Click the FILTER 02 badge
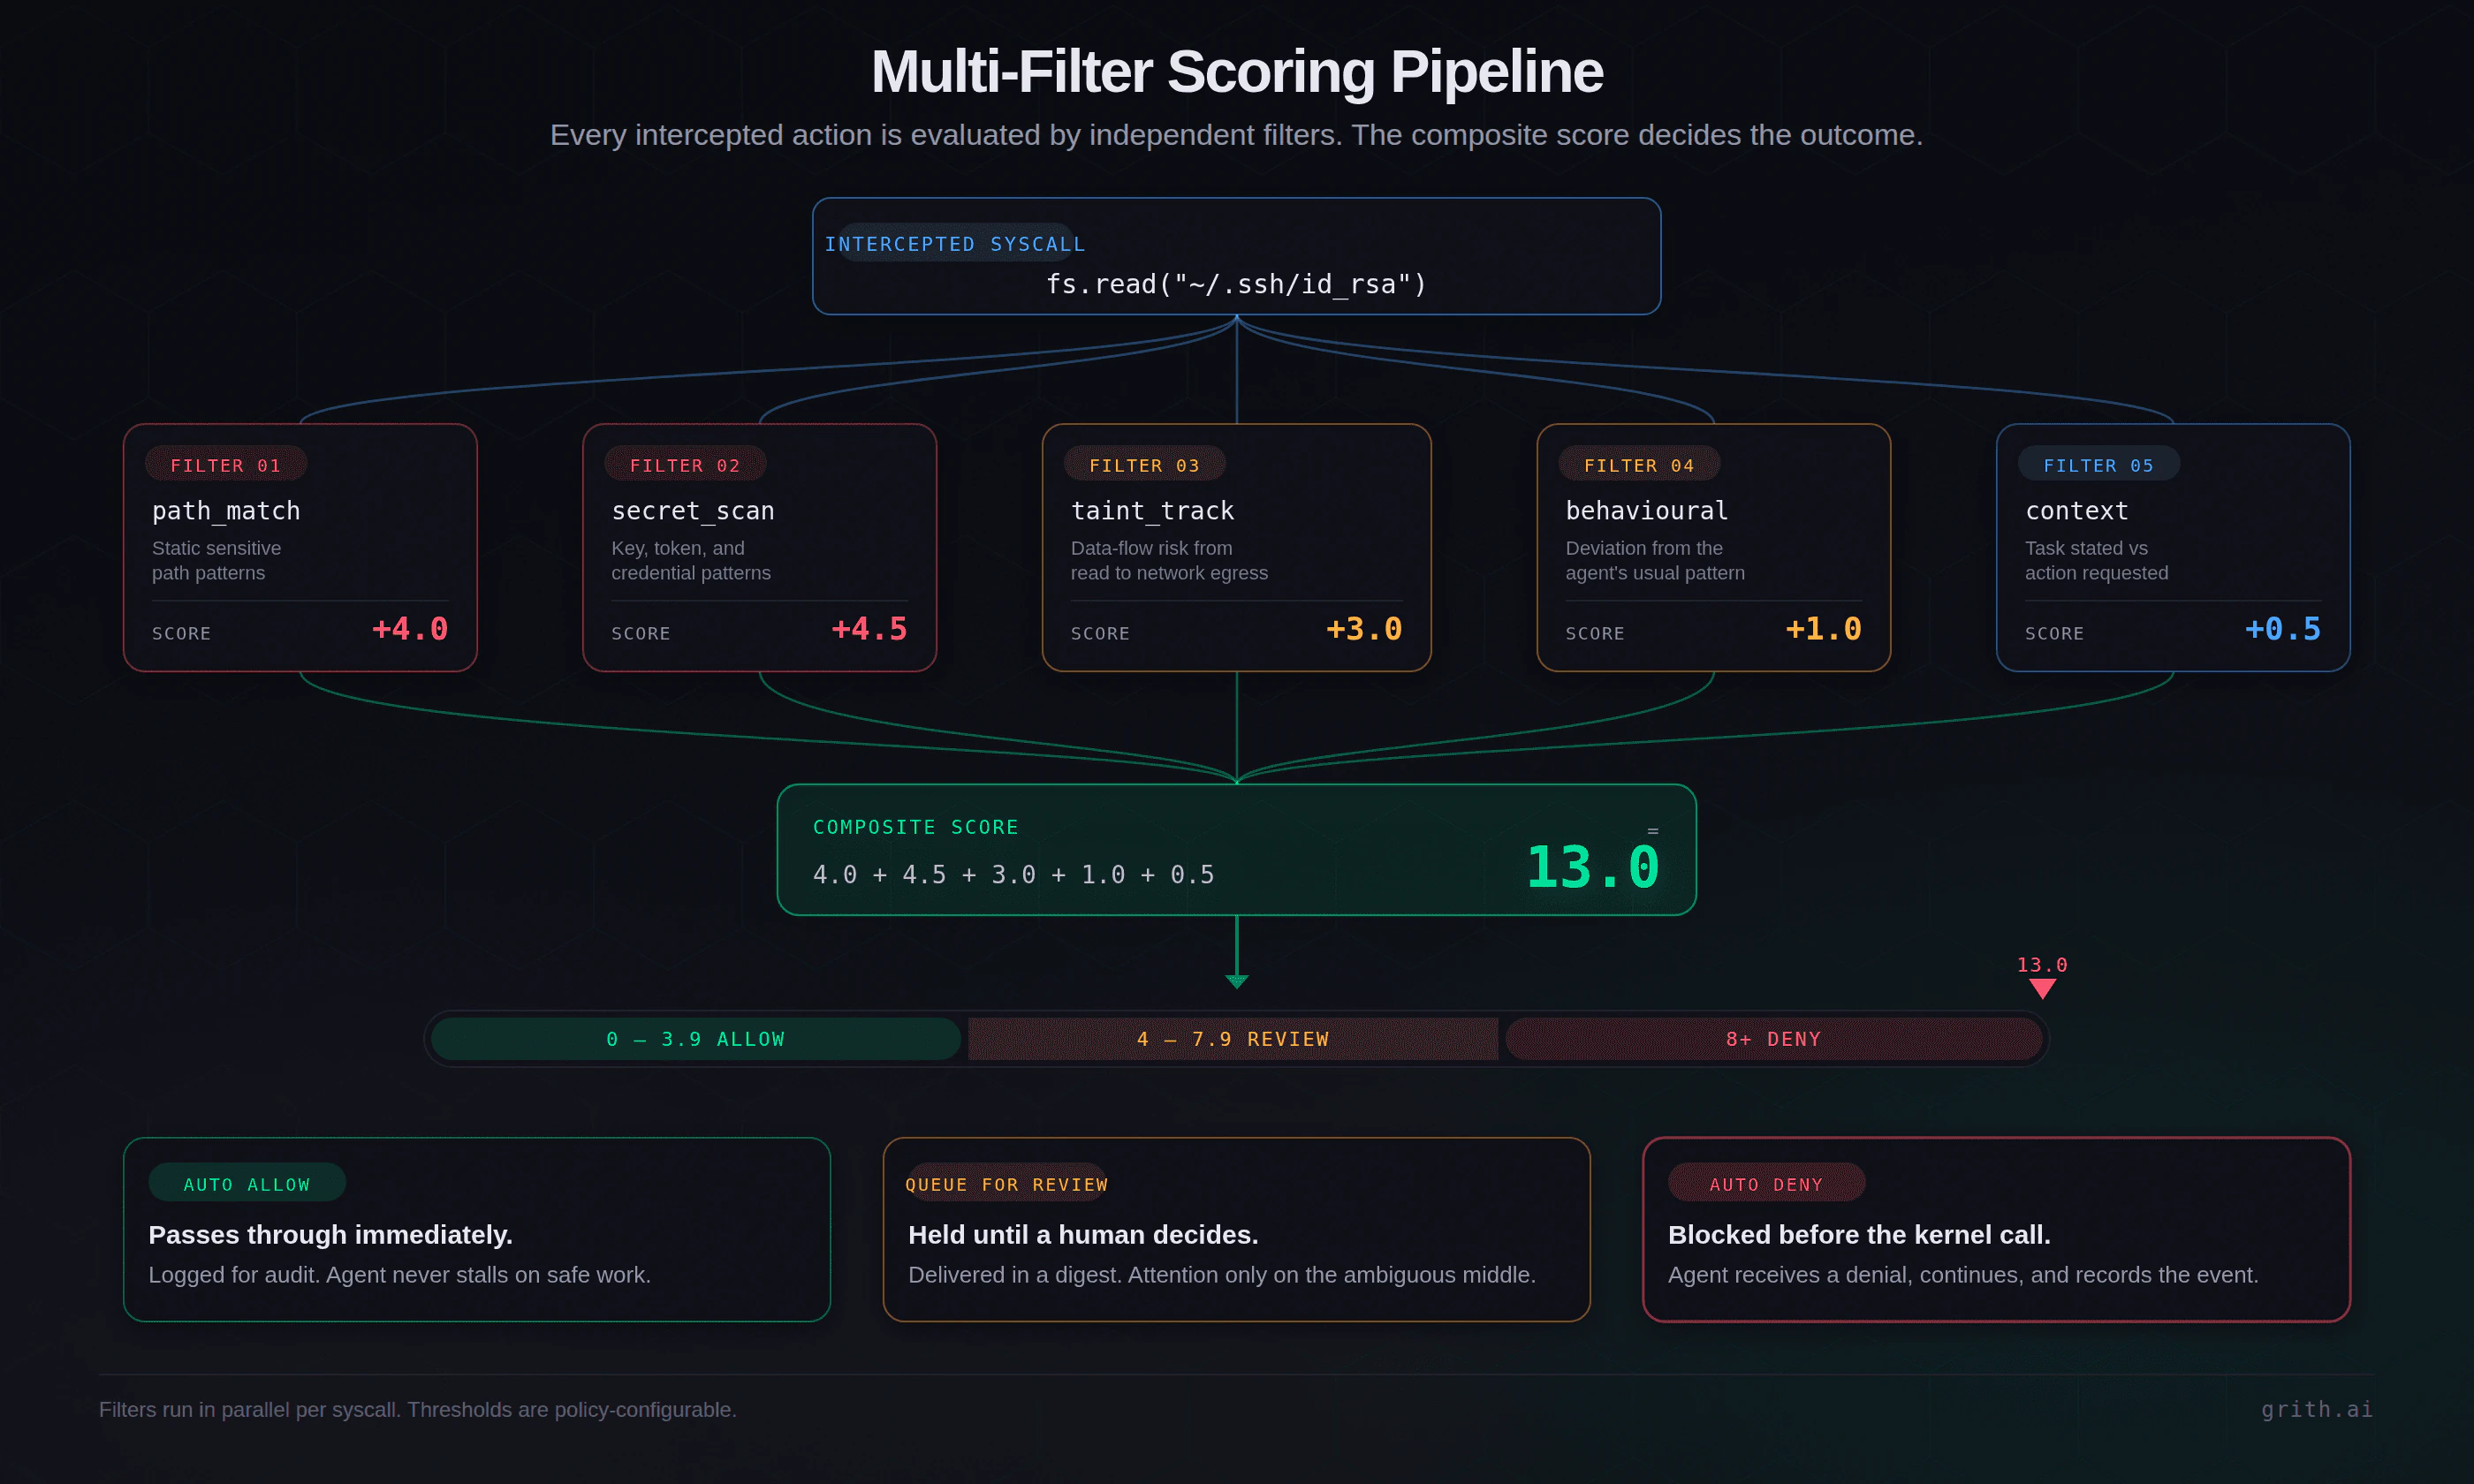Screen dimensions: 2474x1484 tap(685, 465)
